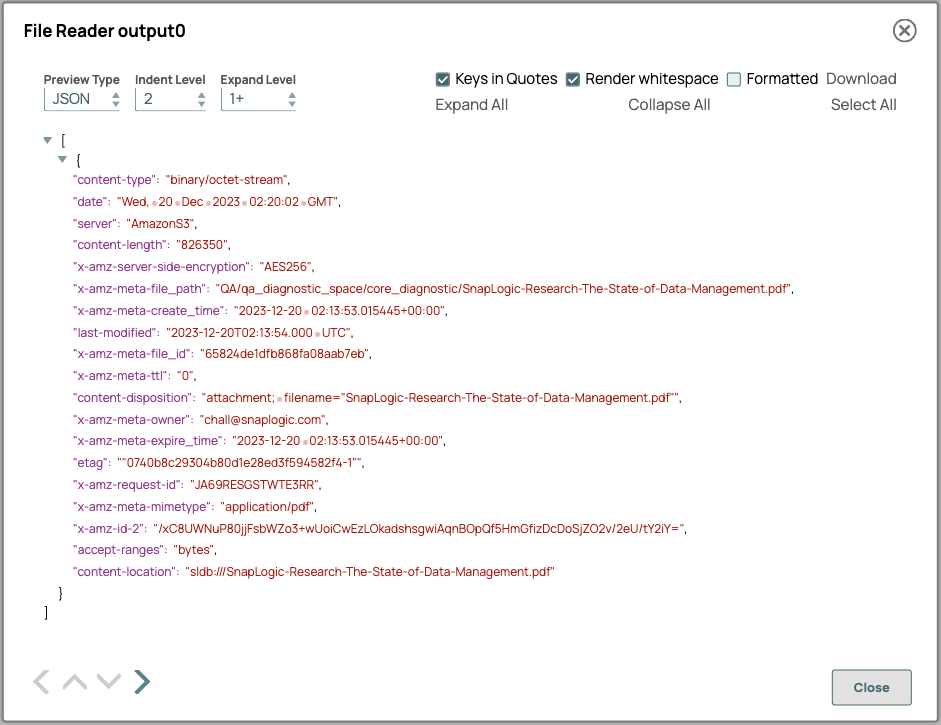Viewport: 941px width, 725px height.
Task: Collapse the first object's disclosure triangle
Action: pyautogui.click(x=63, y=158)
